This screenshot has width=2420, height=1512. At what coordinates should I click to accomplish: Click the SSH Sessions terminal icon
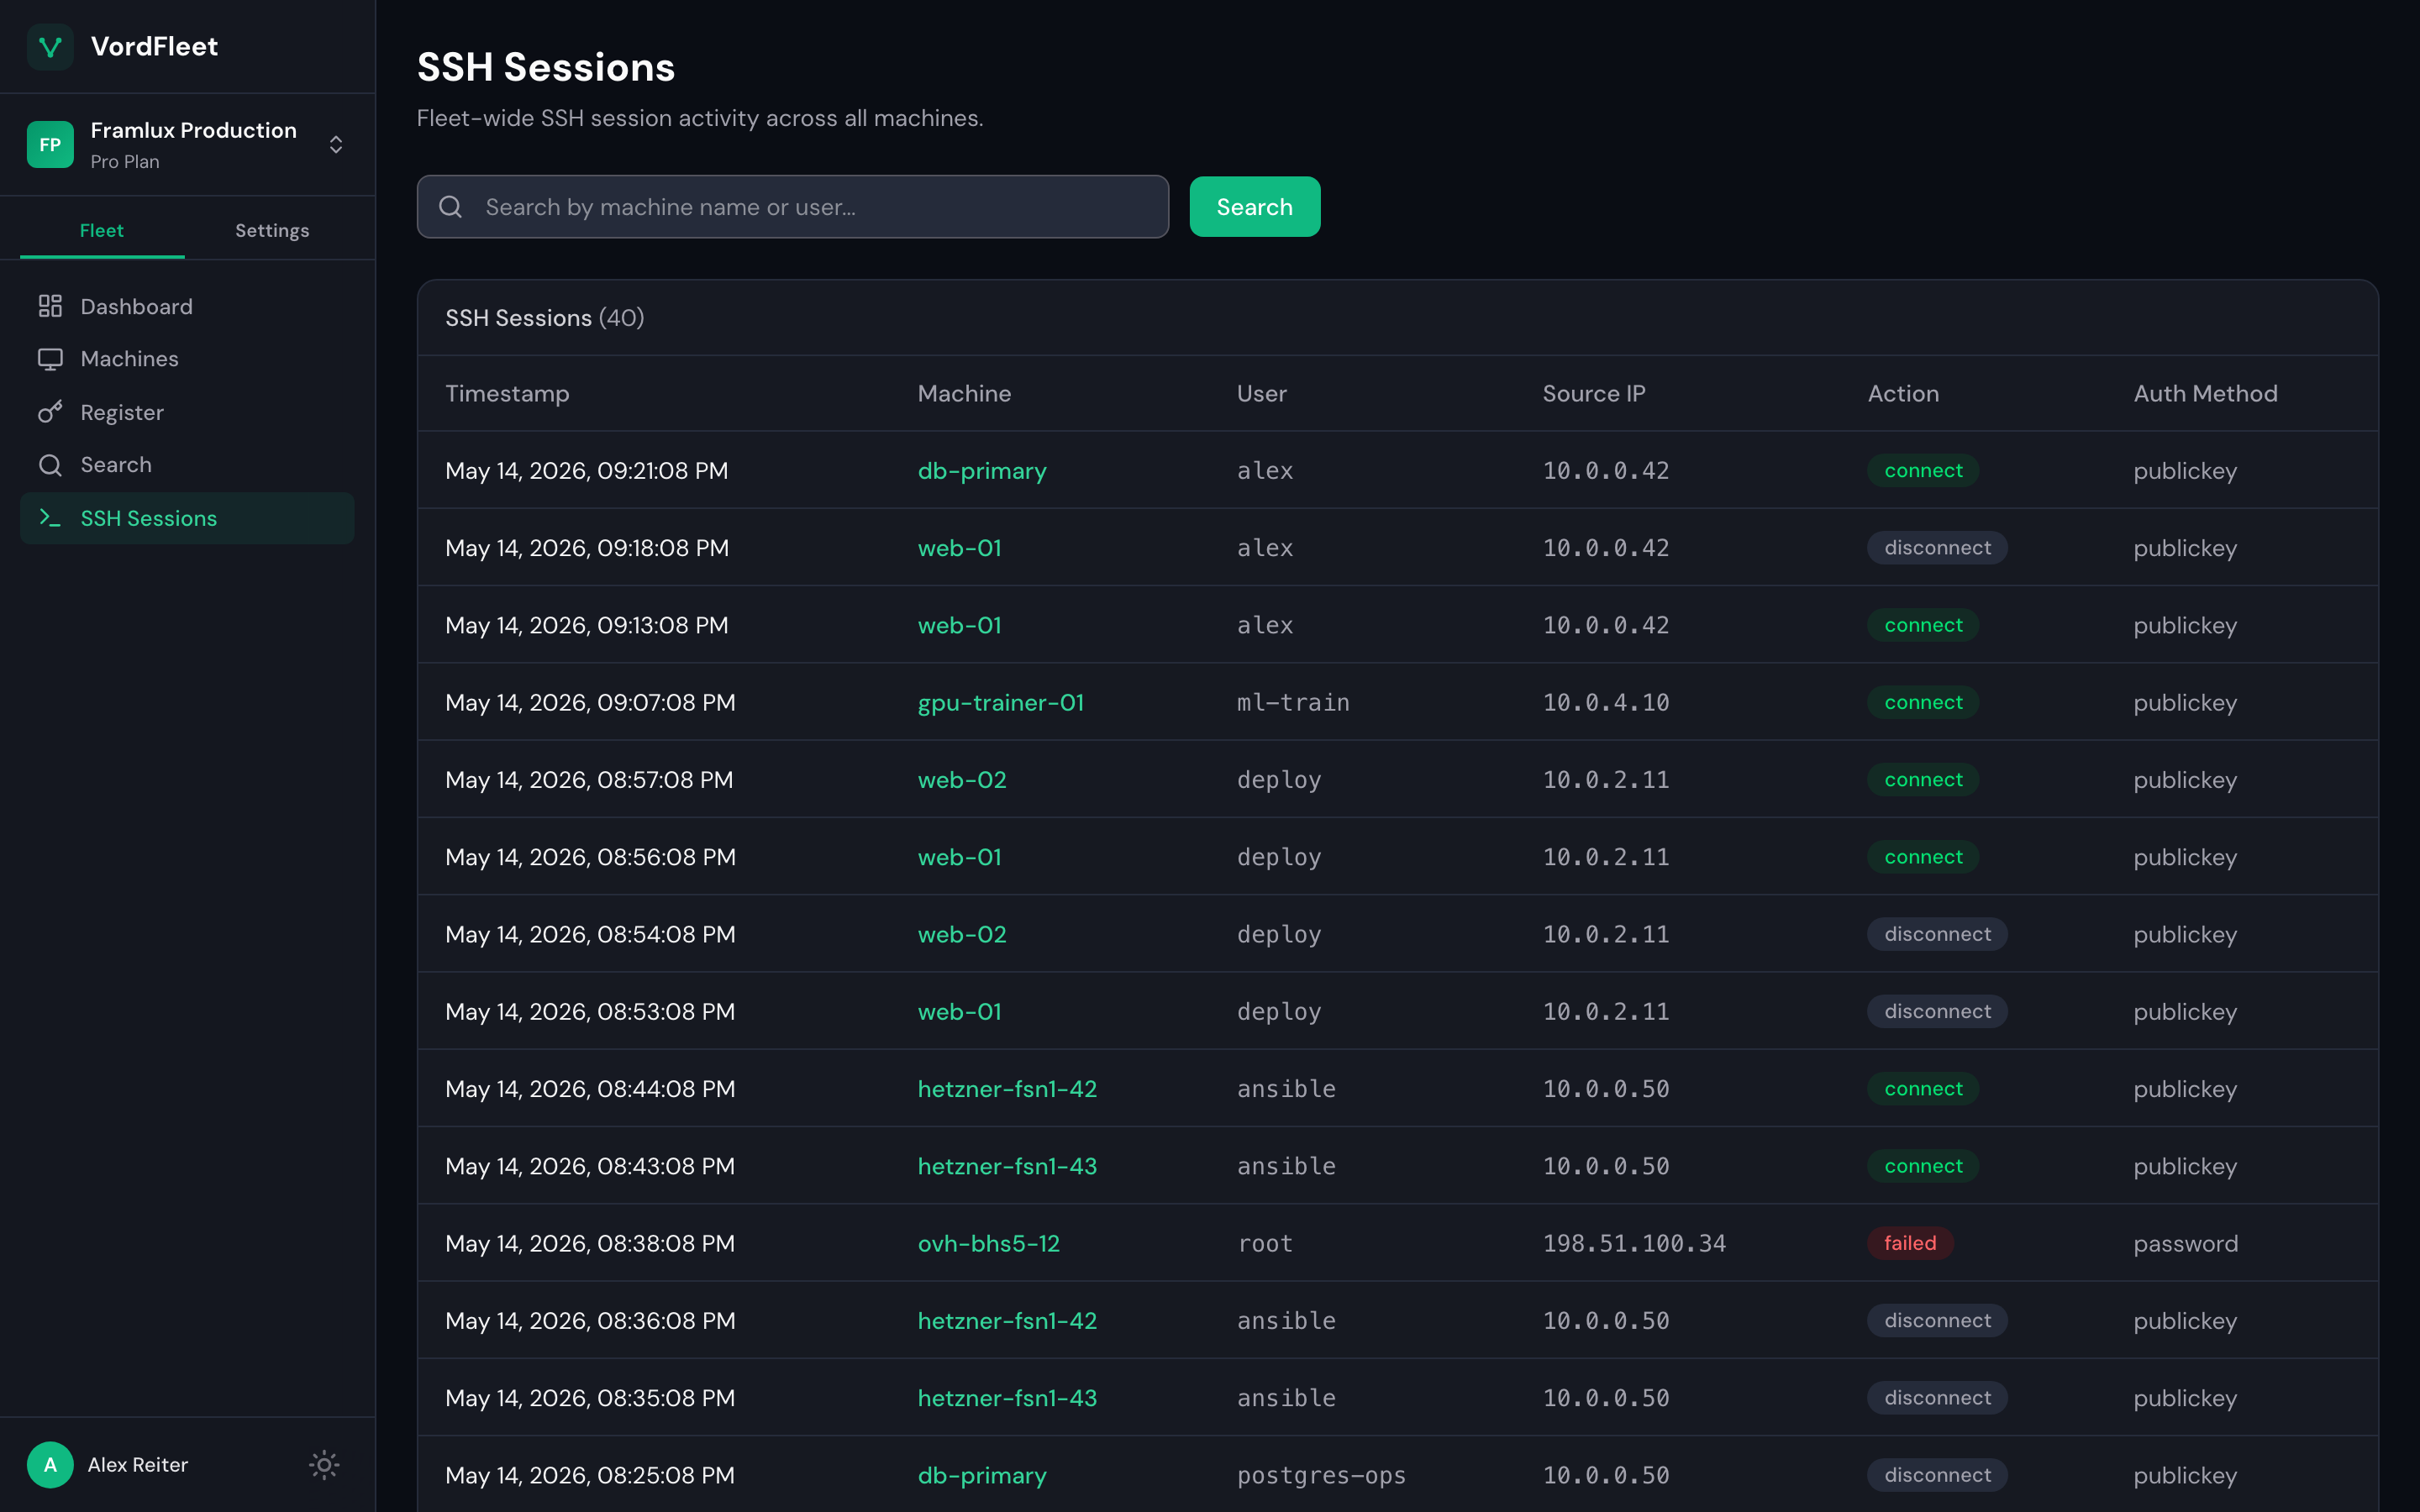(x=50, y=518)
